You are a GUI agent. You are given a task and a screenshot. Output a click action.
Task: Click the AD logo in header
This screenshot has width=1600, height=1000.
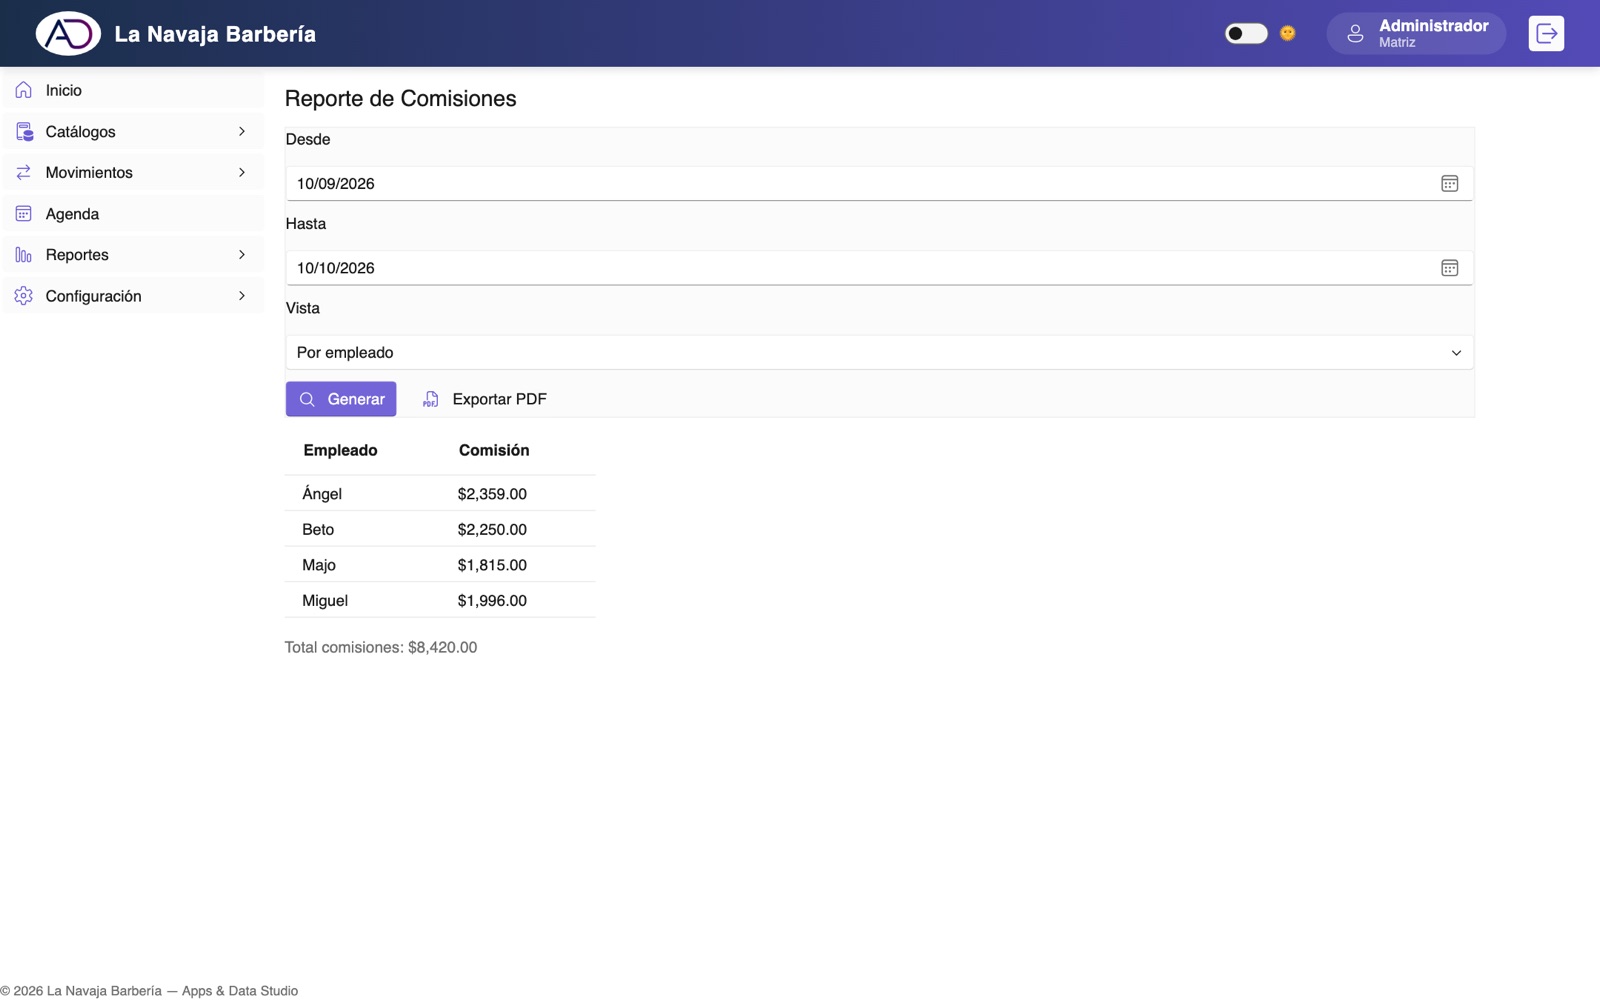point(68,33)
